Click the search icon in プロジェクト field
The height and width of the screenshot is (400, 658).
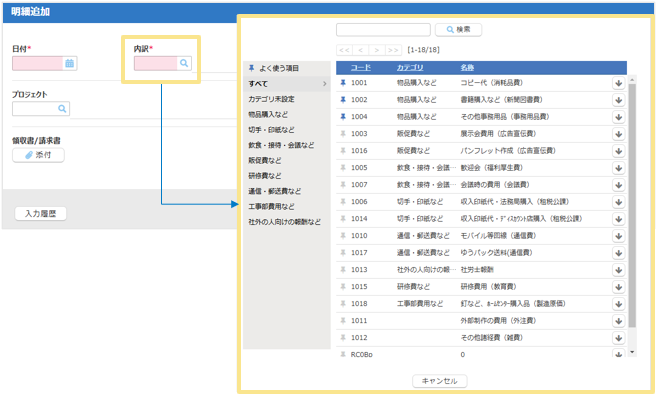tap(62, 109)
